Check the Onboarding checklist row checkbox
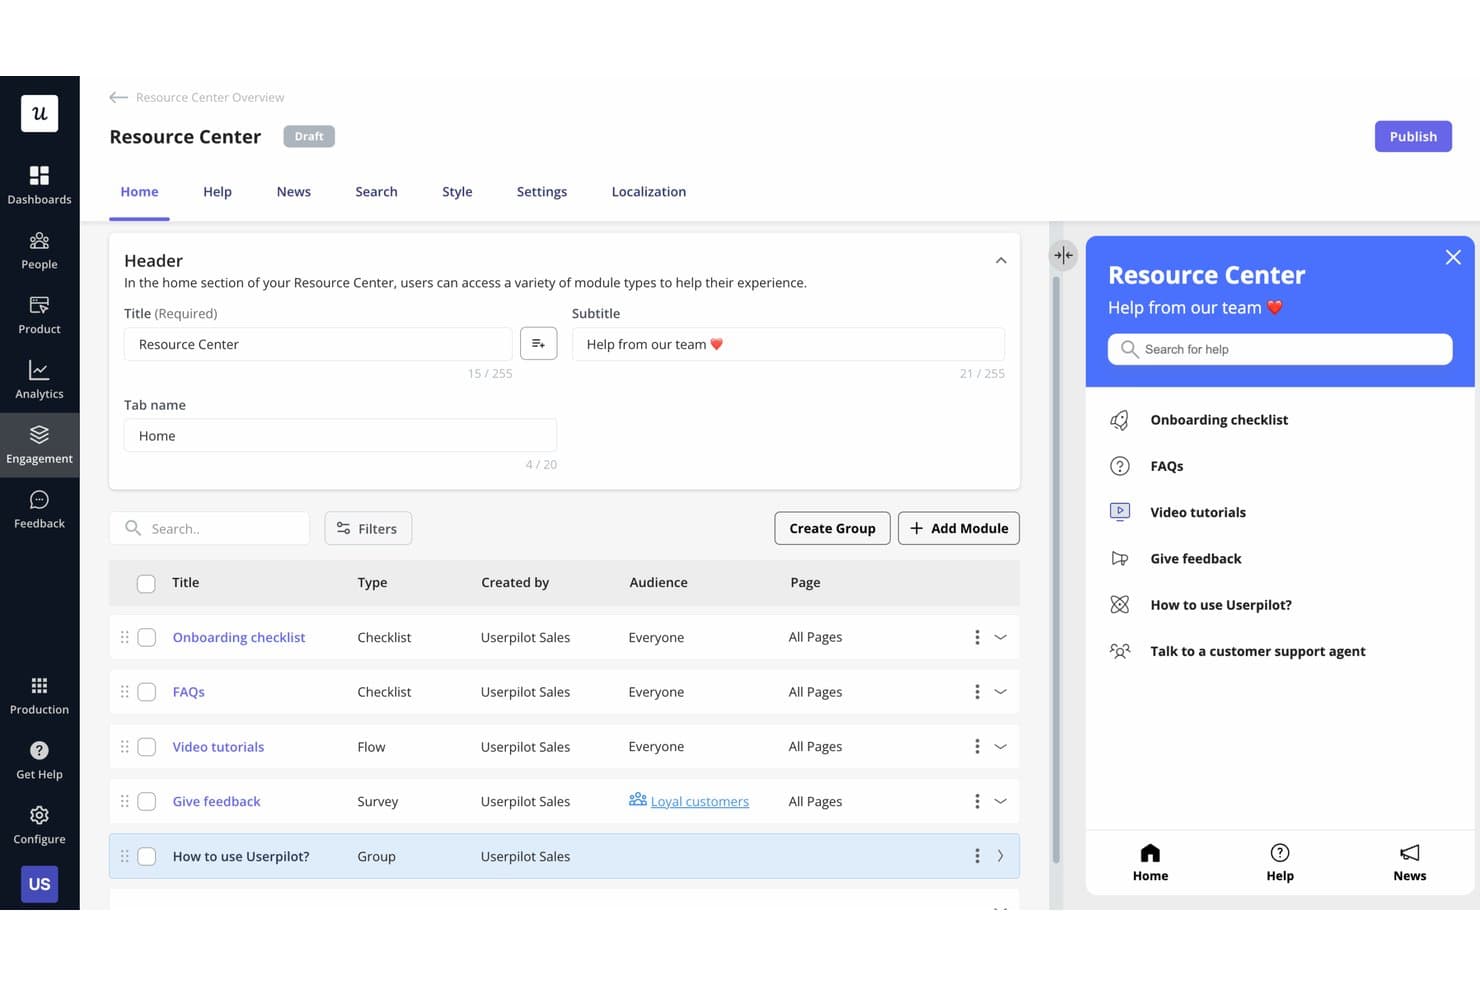 coord(147,637)
